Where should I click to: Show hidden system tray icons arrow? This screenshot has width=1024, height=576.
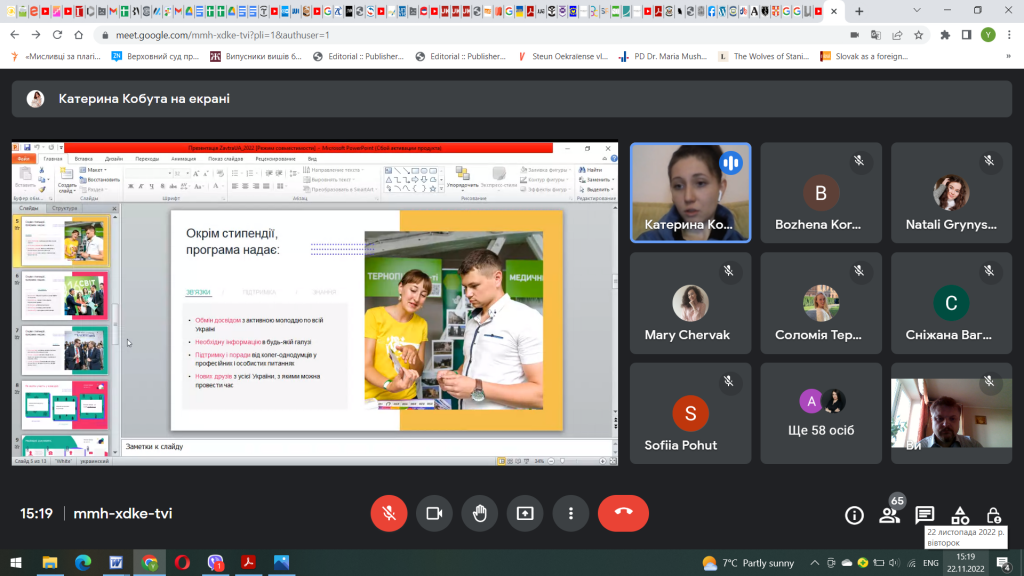point(814,562)
